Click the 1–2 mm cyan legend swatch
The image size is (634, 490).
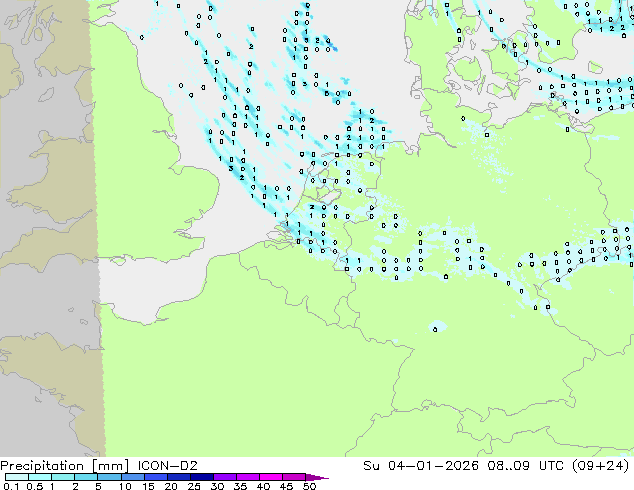[x=63, y=477]
